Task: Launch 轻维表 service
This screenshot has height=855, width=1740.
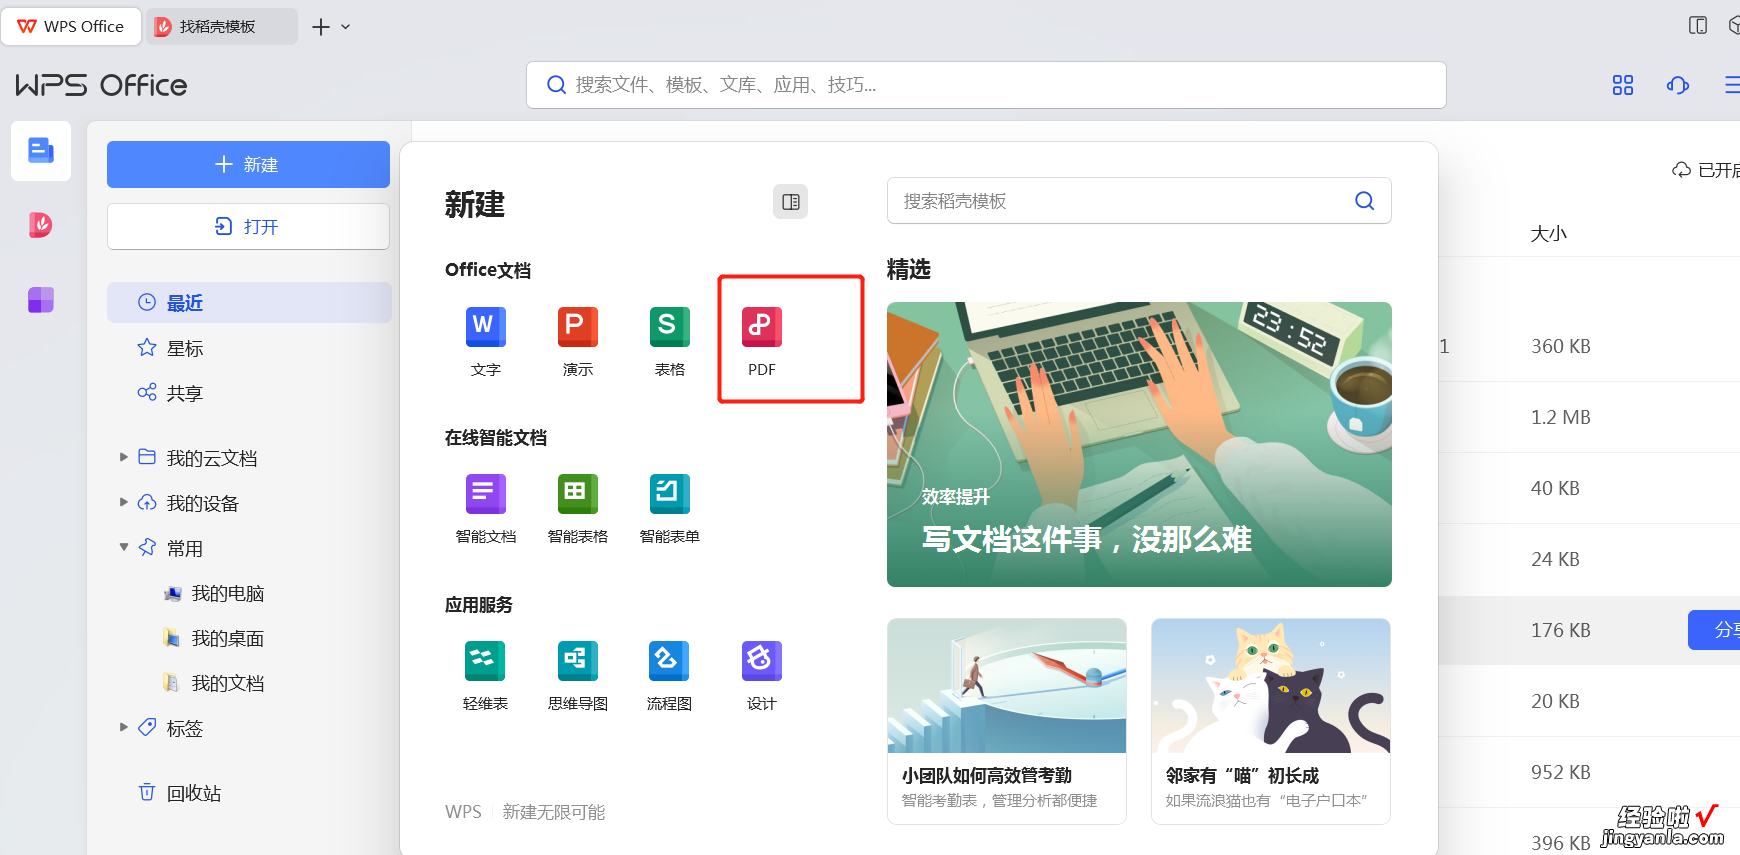Action: (486, 676)
